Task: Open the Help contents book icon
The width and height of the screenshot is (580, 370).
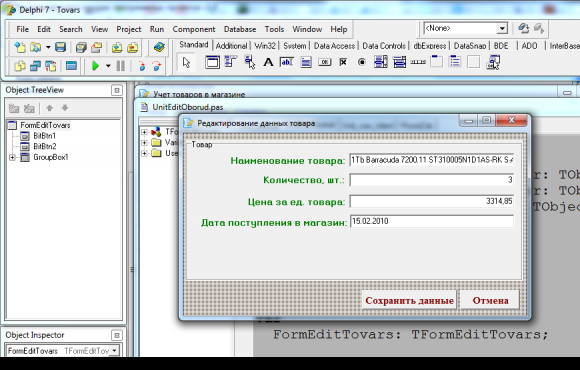Action: (x=159, y=47)
